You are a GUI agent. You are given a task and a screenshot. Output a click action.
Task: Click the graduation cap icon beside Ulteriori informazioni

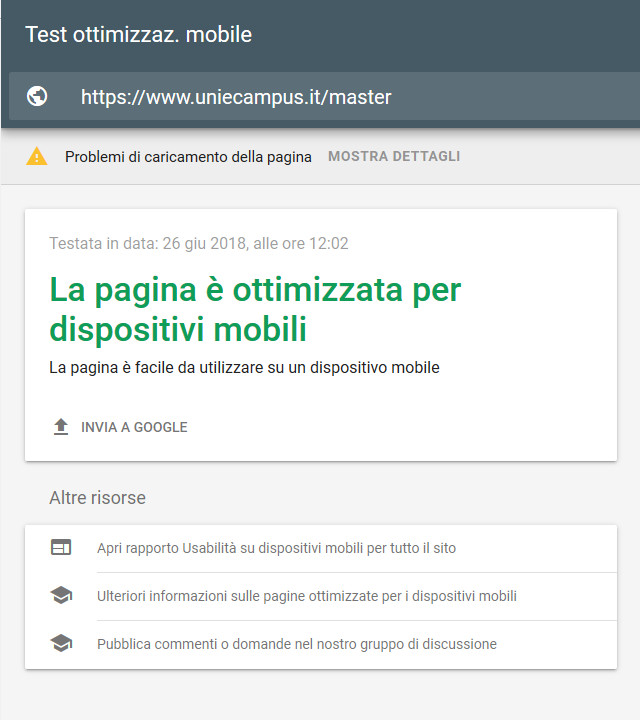pos(61,596)
